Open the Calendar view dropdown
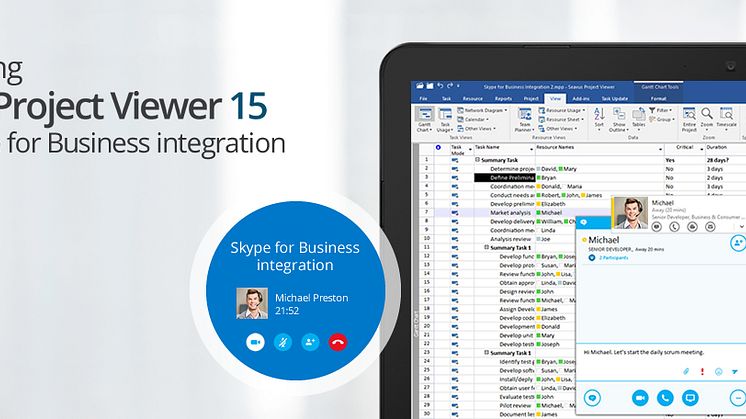746x419 pixels. (x=472, y=119)
